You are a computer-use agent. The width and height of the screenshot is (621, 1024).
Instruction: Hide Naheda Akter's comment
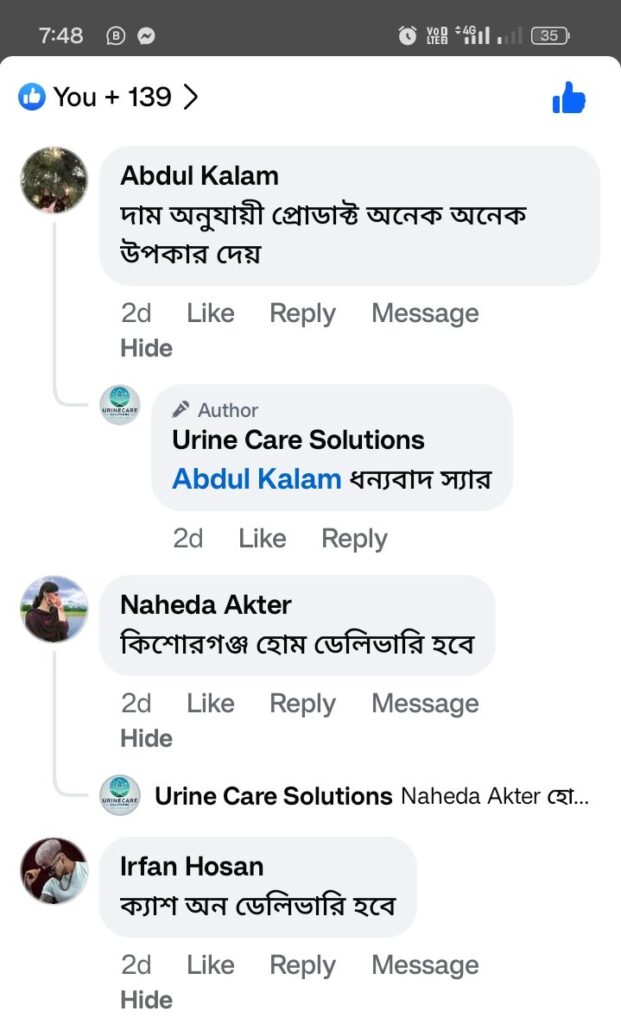[146, 738]
